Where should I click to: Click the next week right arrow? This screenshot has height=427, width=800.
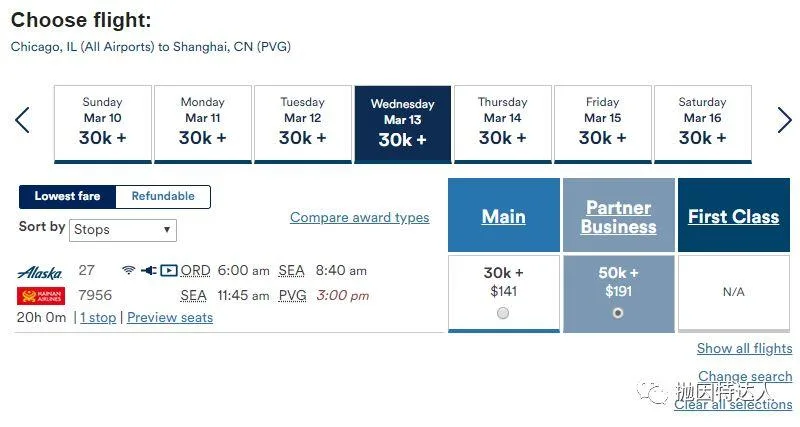(x=784, y=121)
